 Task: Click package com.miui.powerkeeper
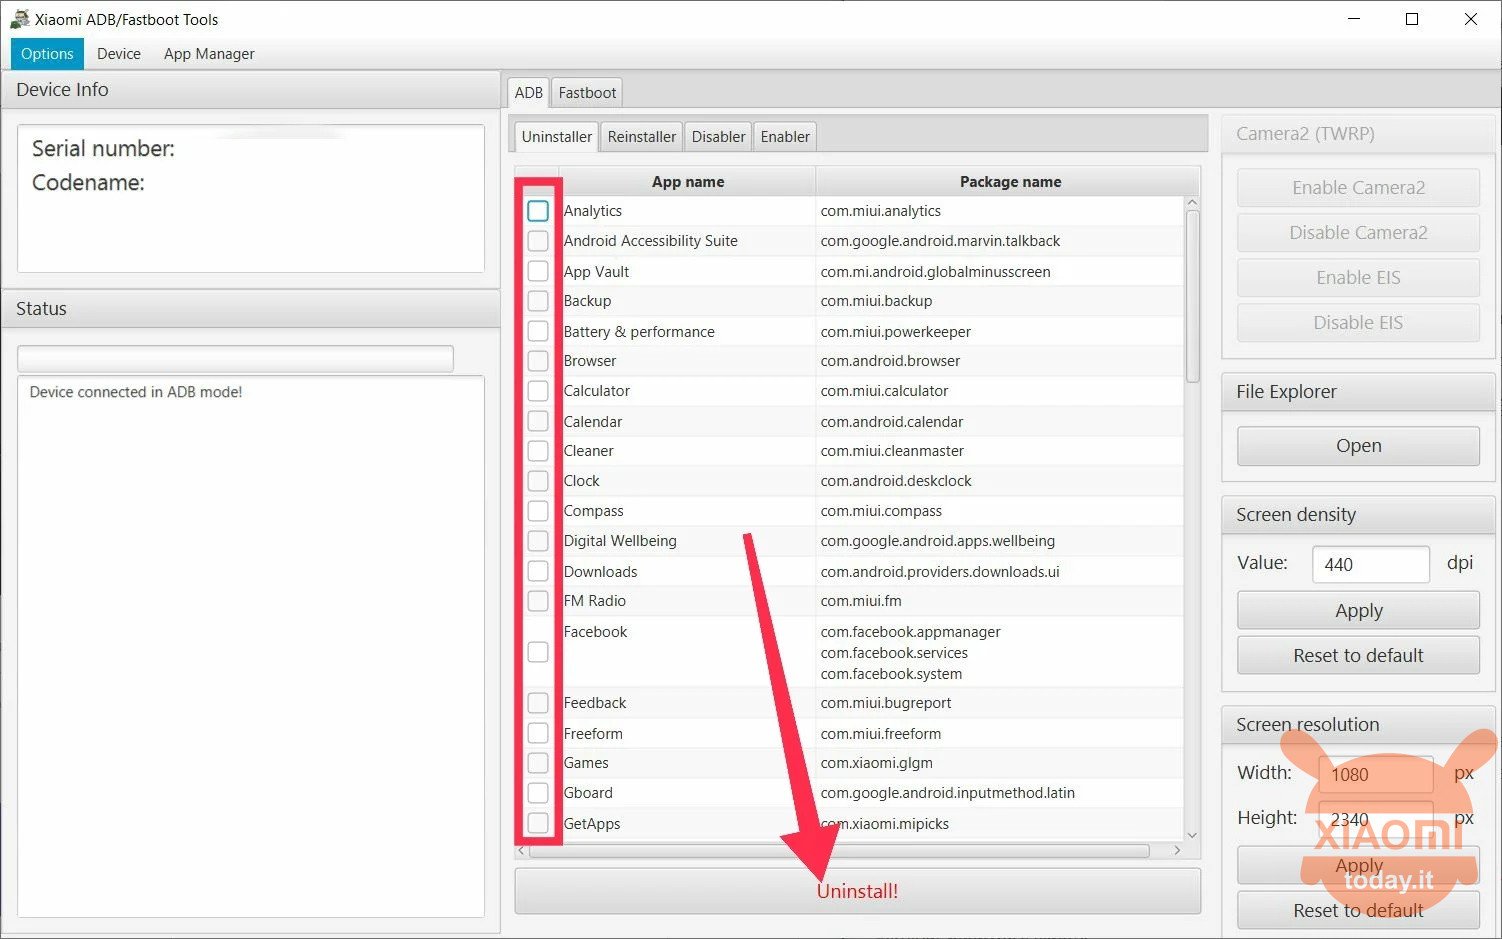tap(895, 332)
